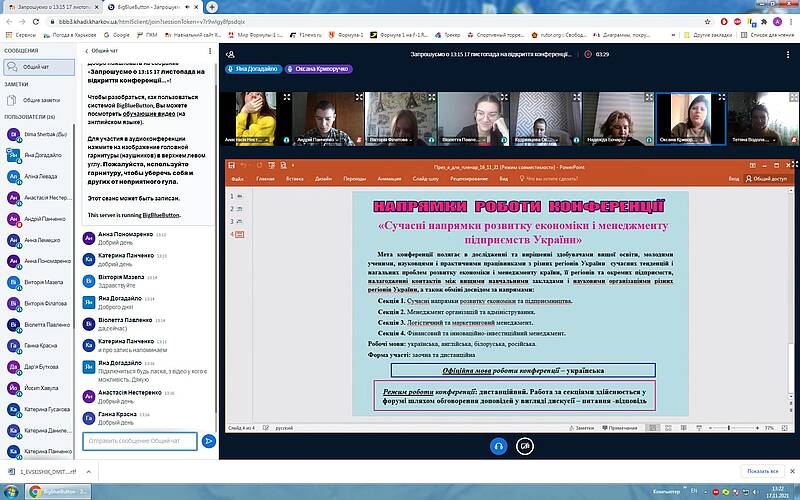The image size is (800, 500).
Task: Click talking indicator Яна Догадайло
Action: [254, 69]
